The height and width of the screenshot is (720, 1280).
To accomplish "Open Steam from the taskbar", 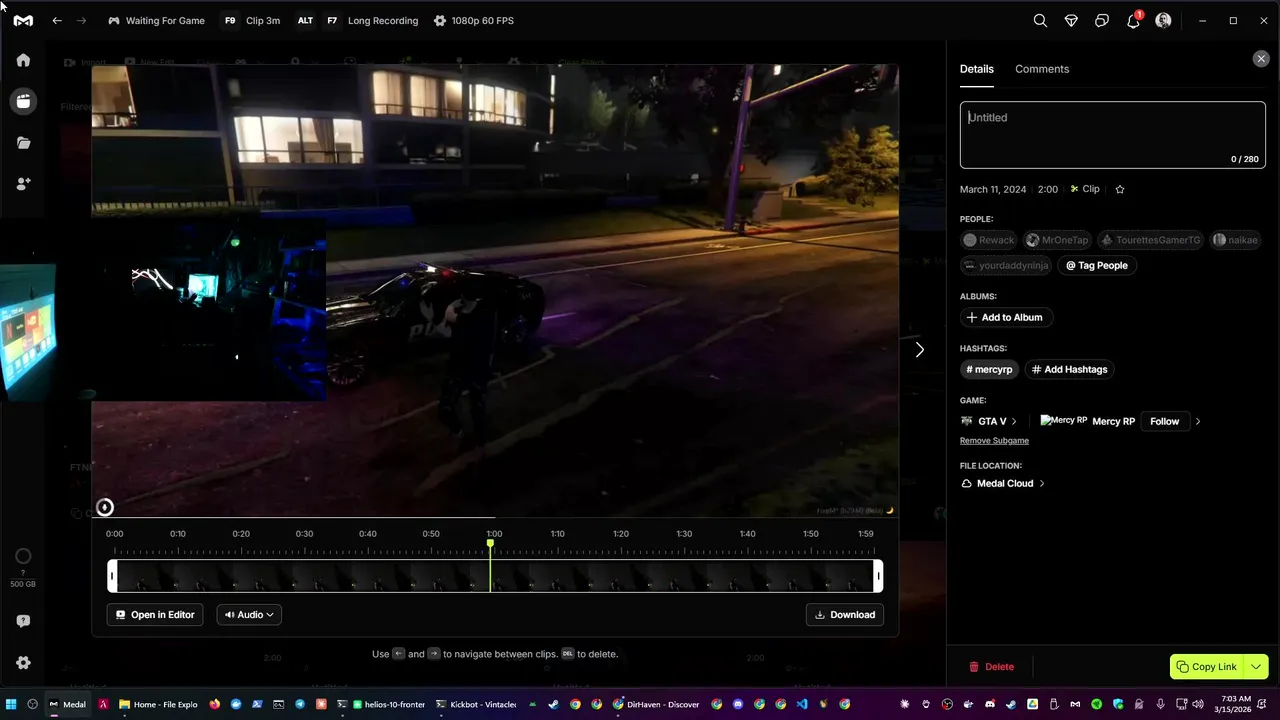I will tap(553, 704).
